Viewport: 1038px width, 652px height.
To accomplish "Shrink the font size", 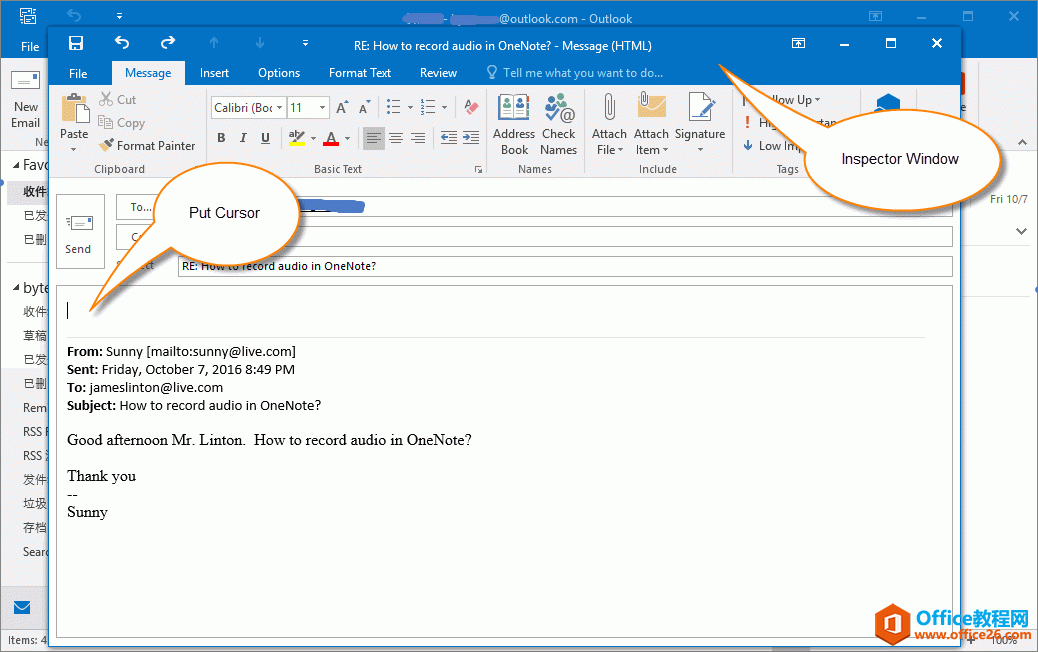I will tap(364, 107).
